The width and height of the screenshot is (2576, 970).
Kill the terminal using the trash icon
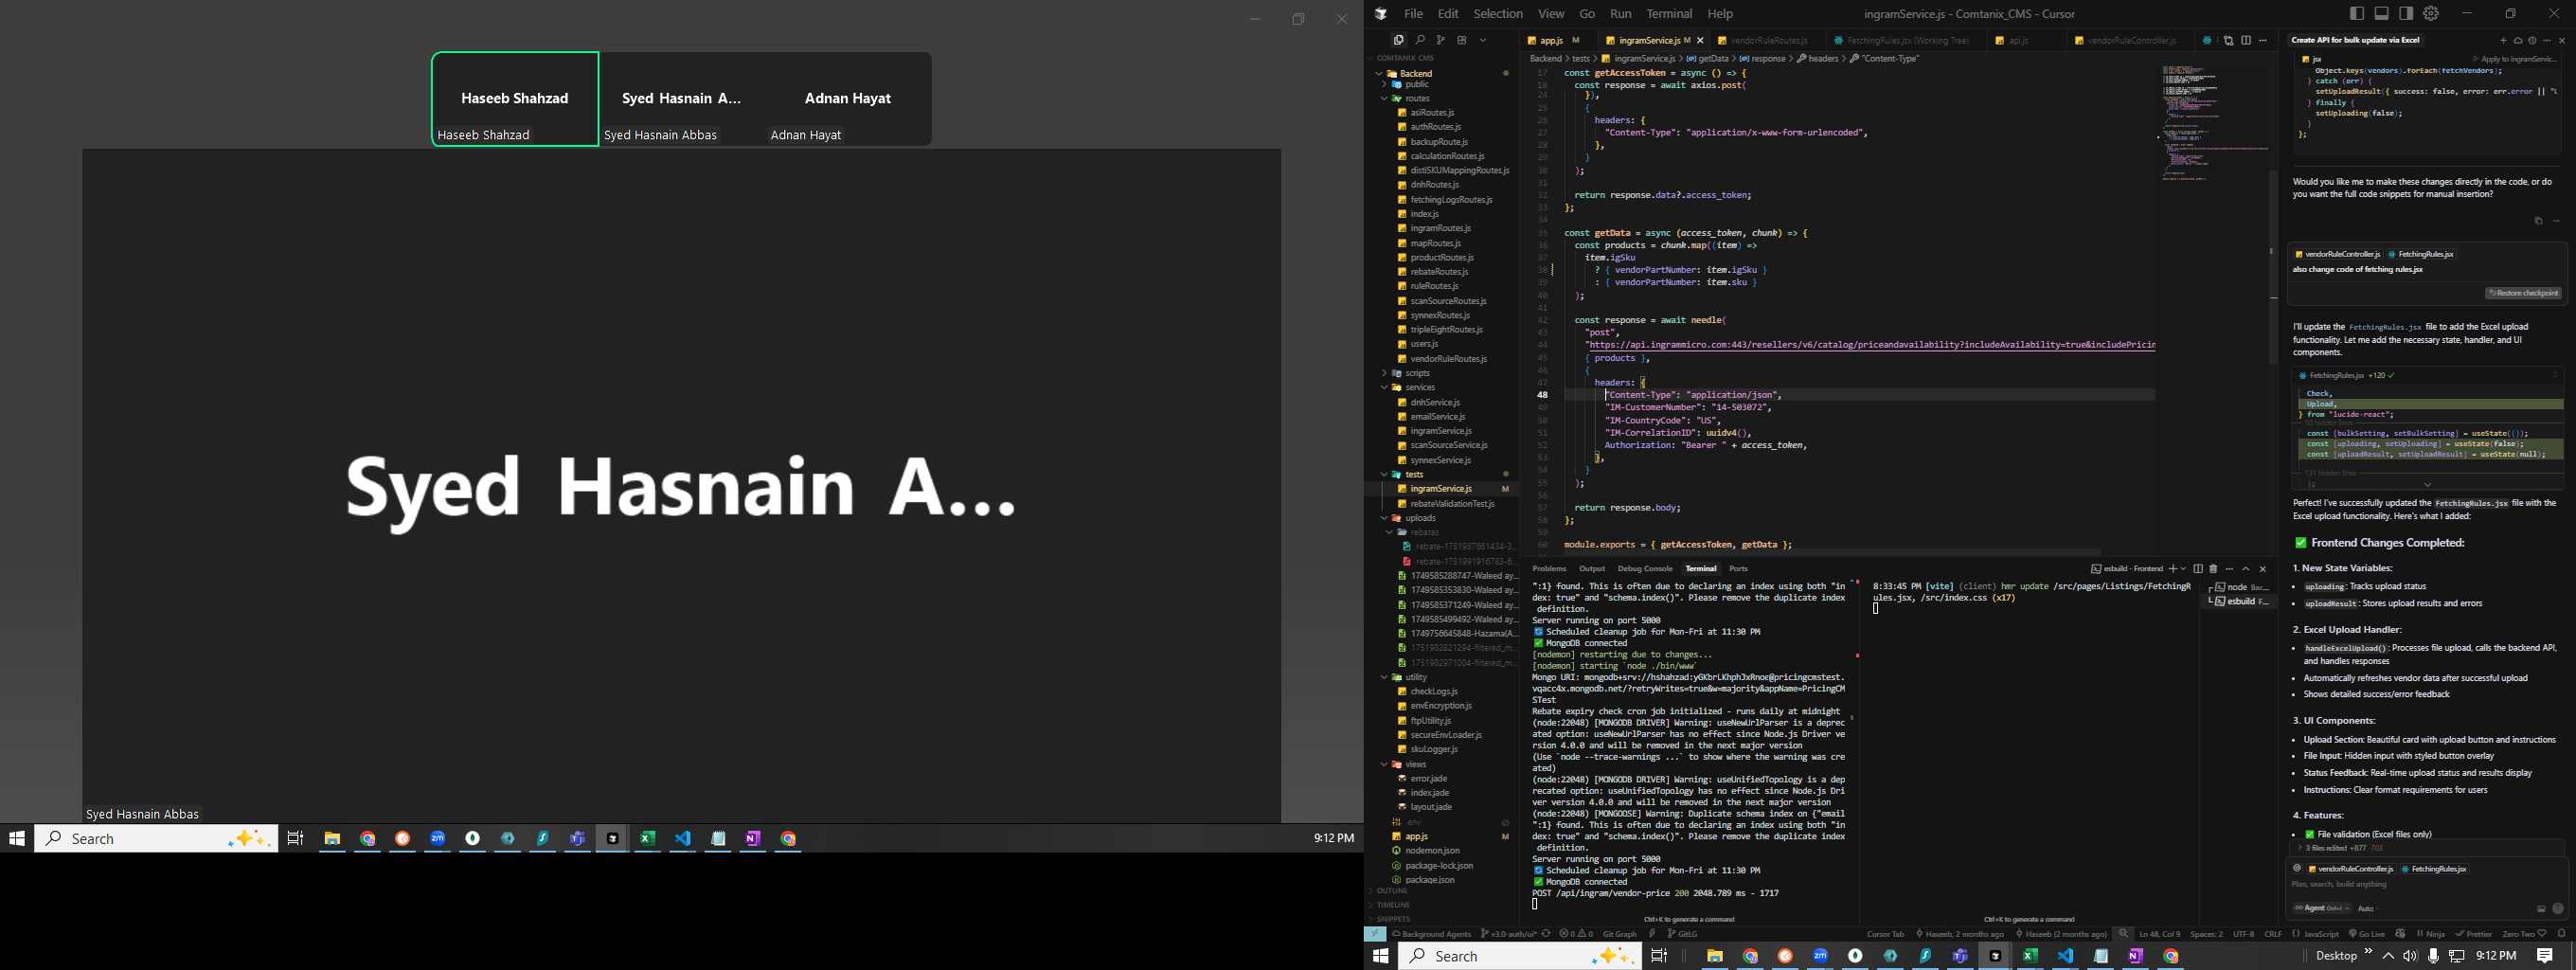tap(2213, 568)
